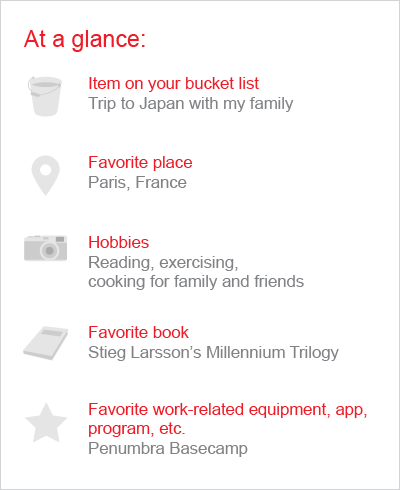400x490 pixels.
Task: Click the 'Favorite book' heading
Action: coord(139,332)
